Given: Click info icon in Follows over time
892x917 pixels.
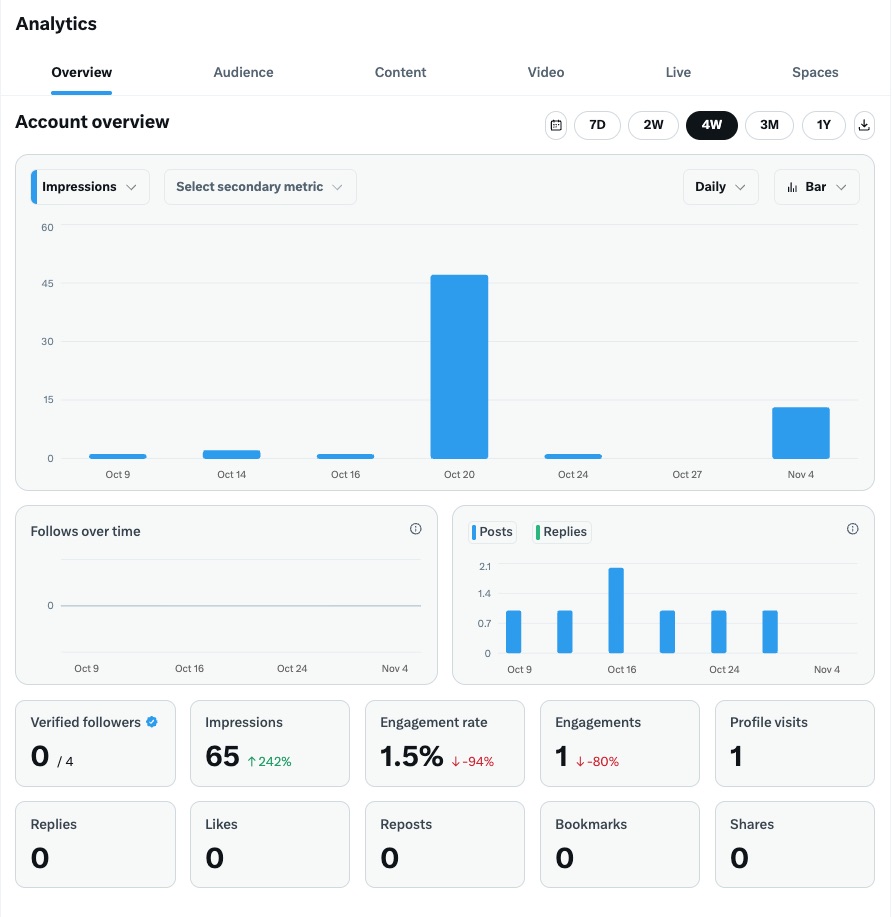Looking at the screenshot, I should tap(416, 529).
